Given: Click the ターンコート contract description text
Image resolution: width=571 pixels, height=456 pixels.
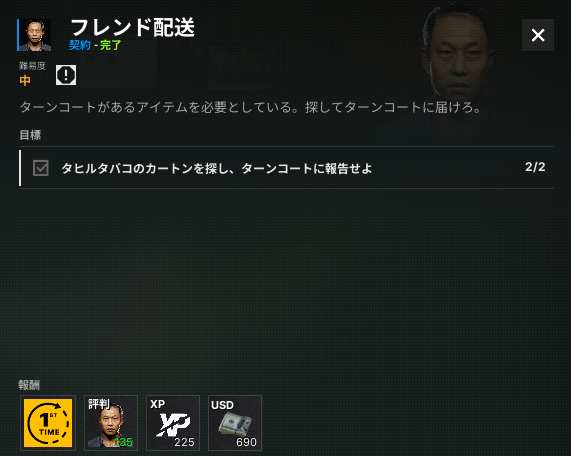Looking at the screenshot, I should [251, 107].
